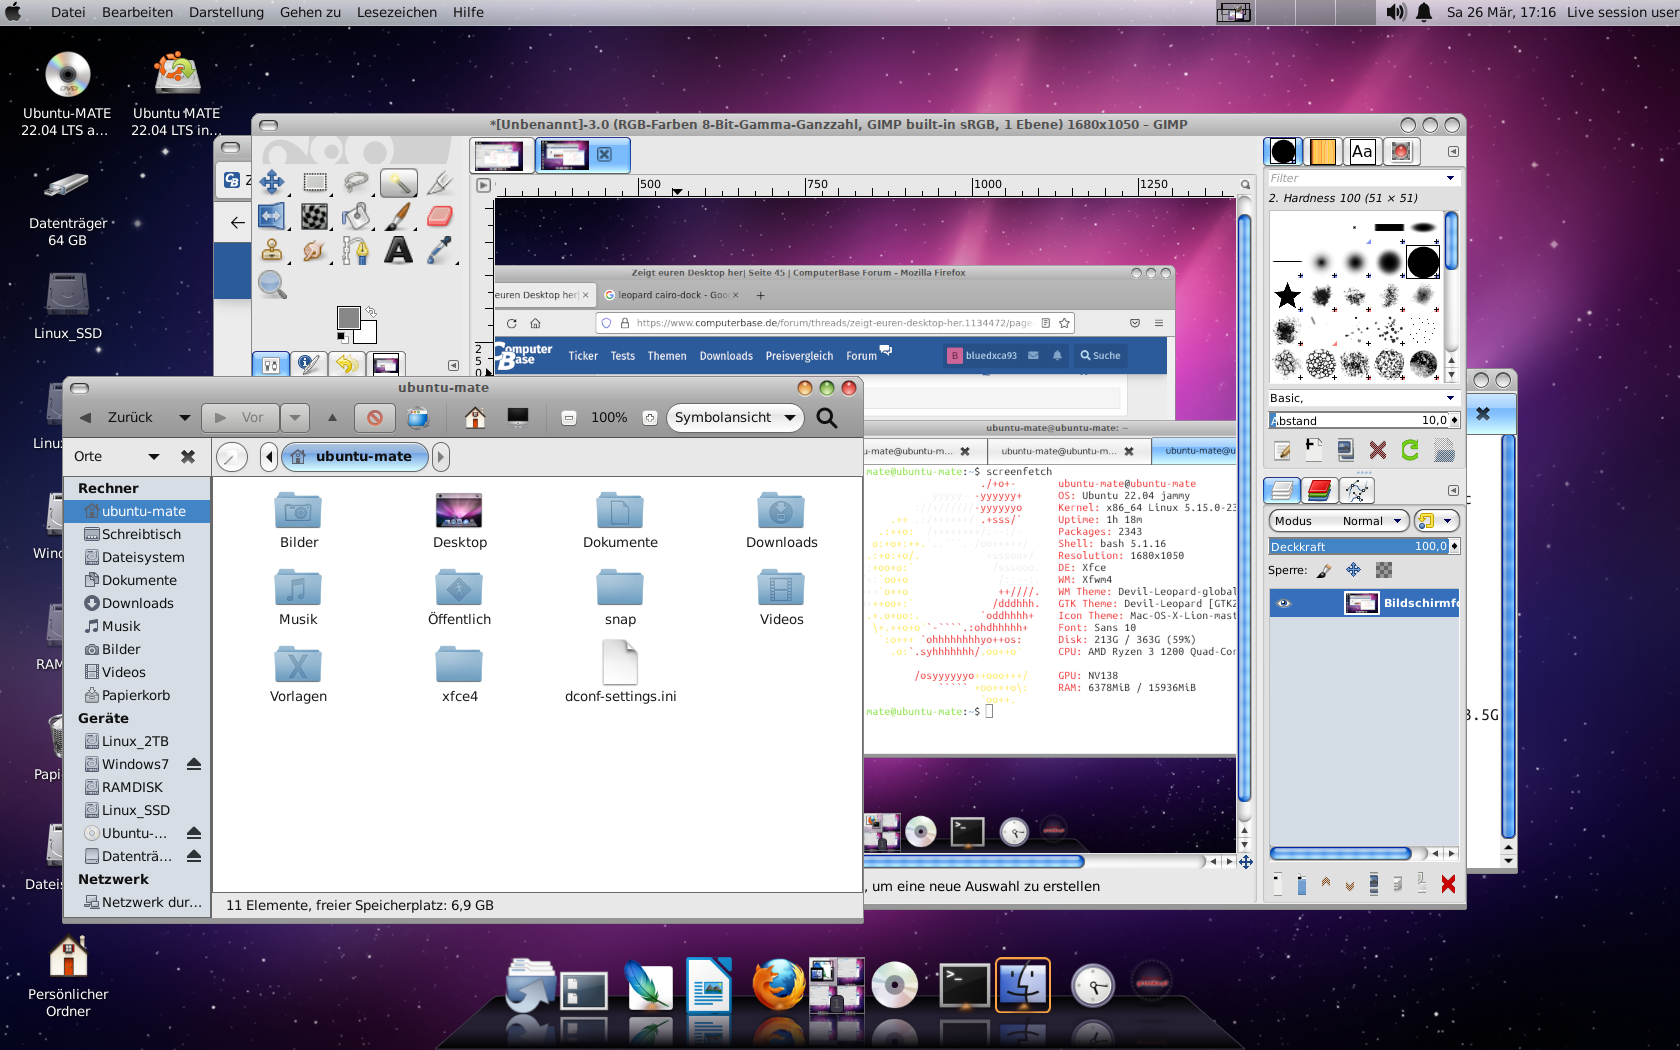Screen dimensions: 1680x1050
Task: Select the Rectangle Select tool in GIMP
Action: point(315,182)
